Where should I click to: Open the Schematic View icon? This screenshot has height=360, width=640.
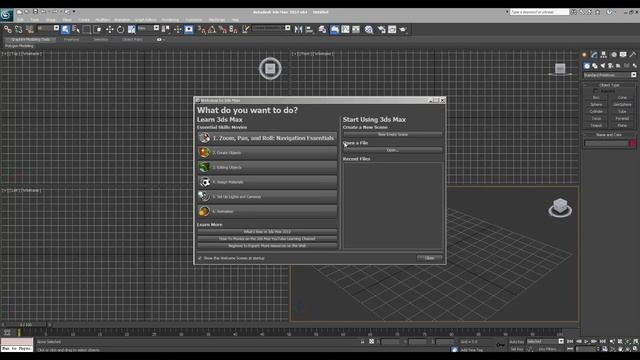[x=356, y=29]
